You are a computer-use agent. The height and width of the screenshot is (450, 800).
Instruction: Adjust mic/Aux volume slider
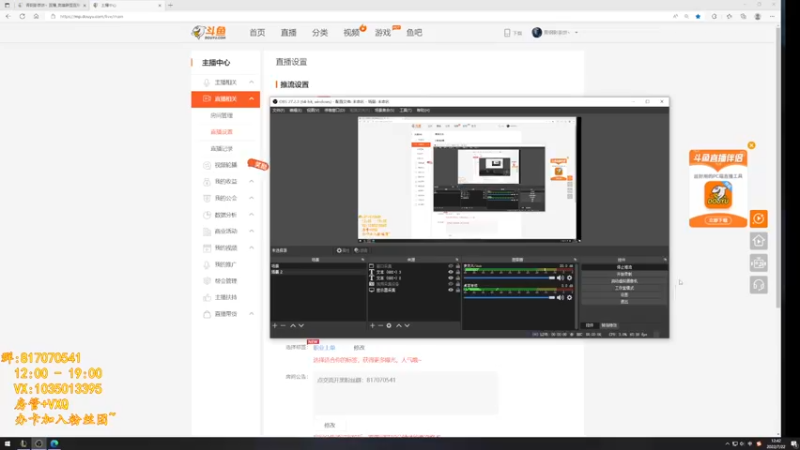[x=509, y=278]
